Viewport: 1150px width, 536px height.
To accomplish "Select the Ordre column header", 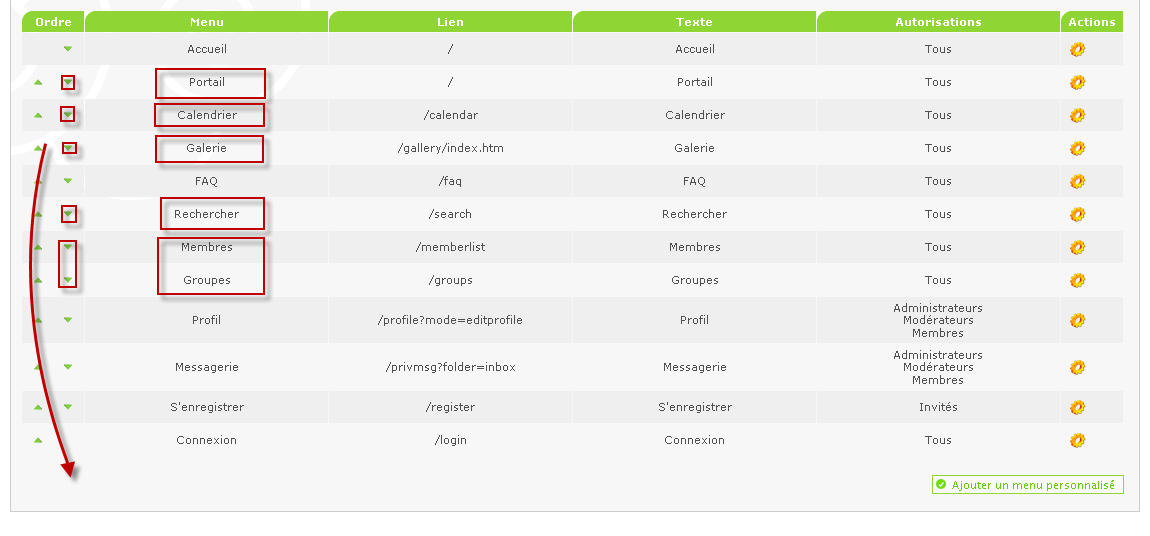I will click(x=54, y=22).
